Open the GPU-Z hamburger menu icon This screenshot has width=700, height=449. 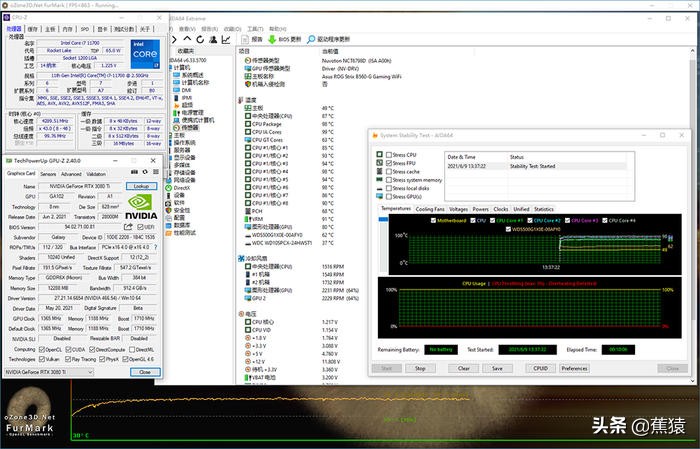tap(156, 172)
